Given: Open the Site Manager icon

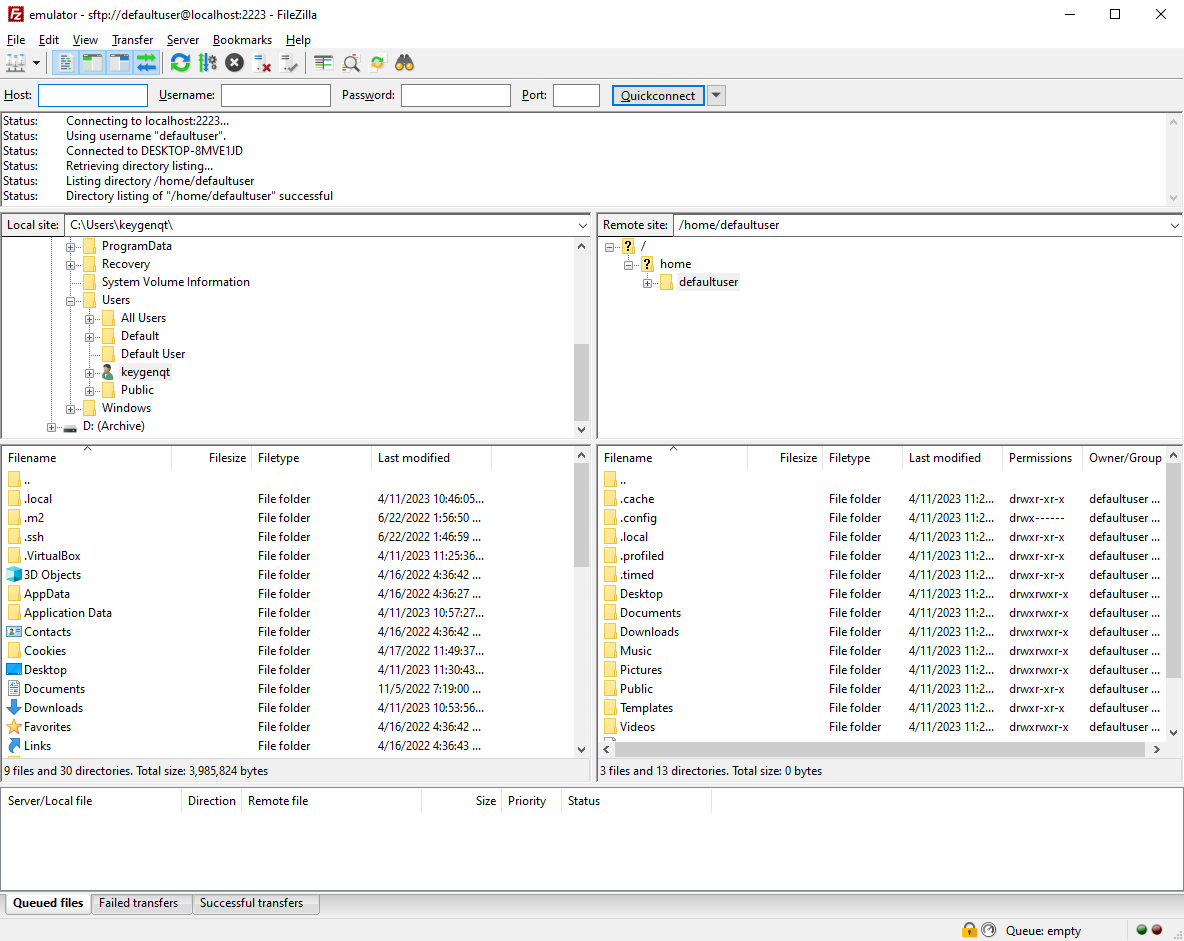Looking at the screenshot, I should (x=15, y=63).
